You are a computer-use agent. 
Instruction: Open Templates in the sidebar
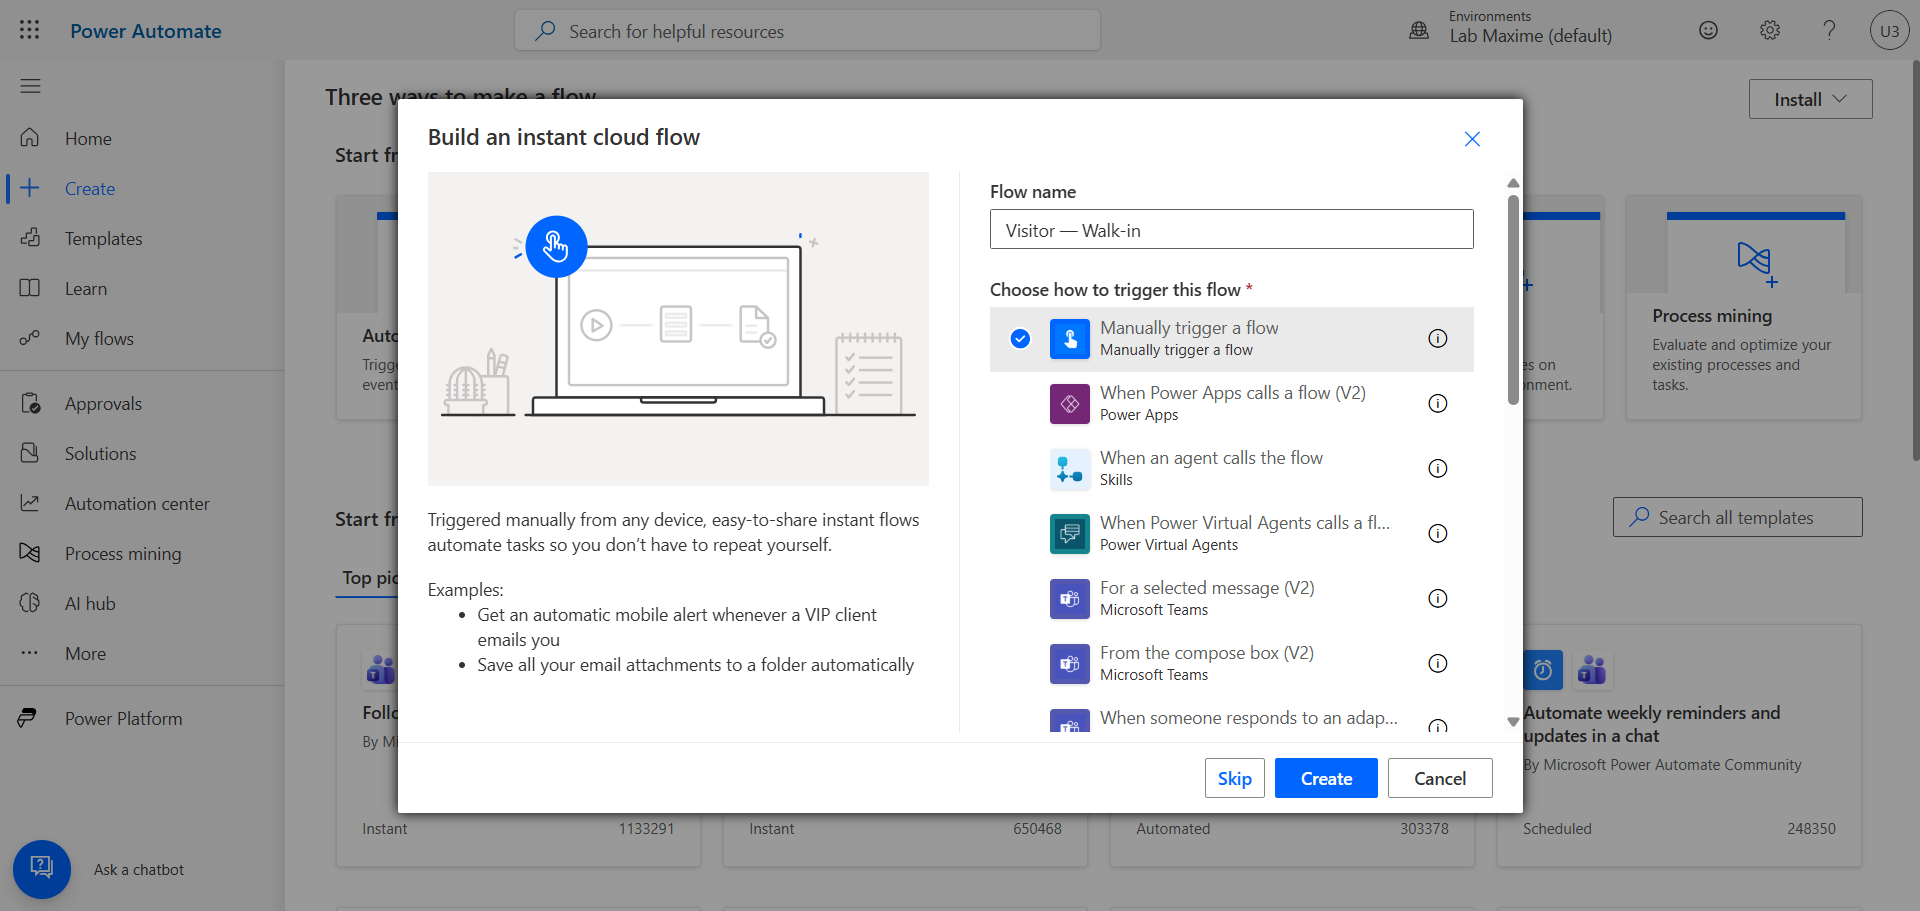142,239
